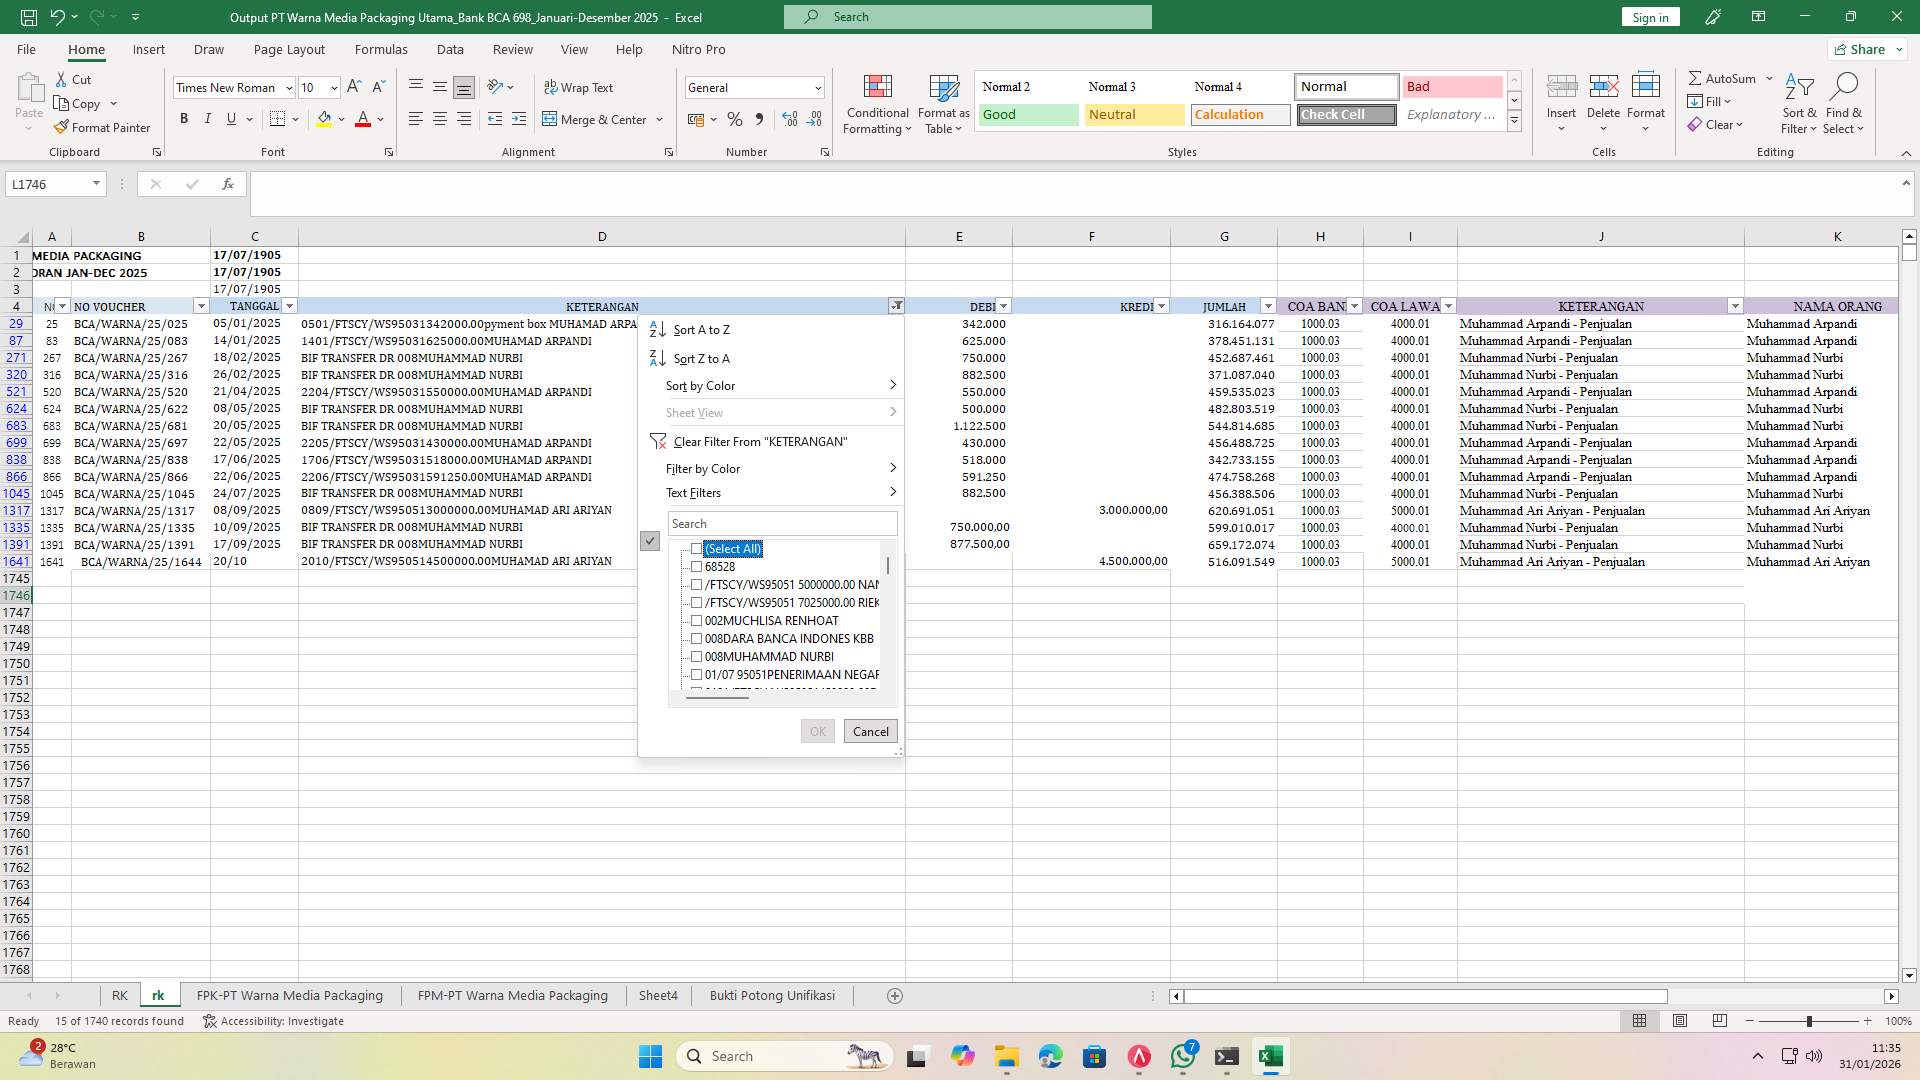The image size is (1920, 1080).
Task: Click Increase Decimal icon
Action: (789, 119)
